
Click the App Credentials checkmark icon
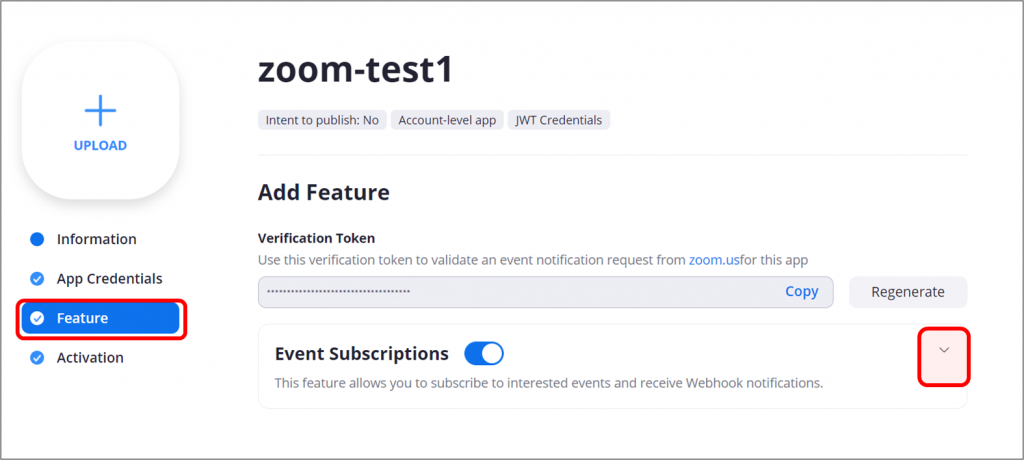pos(38,279)
